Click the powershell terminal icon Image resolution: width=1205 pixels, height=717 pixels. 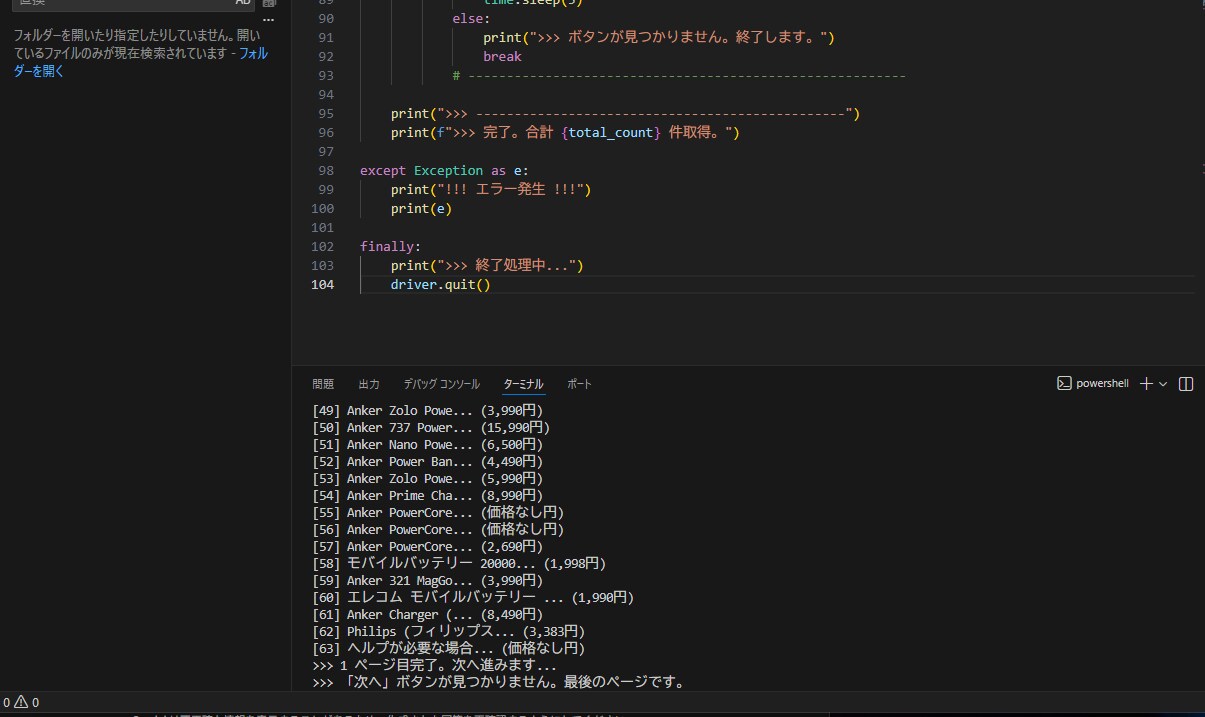pyautogui.click(x=1065, y=384)
